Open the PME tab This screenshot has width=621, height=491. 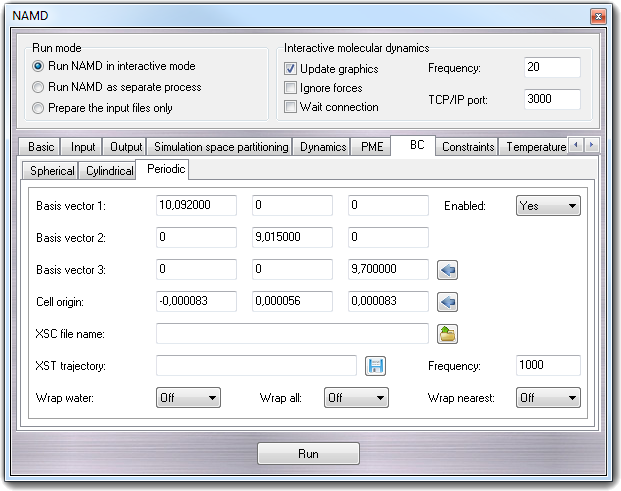(x=371, y=147)
